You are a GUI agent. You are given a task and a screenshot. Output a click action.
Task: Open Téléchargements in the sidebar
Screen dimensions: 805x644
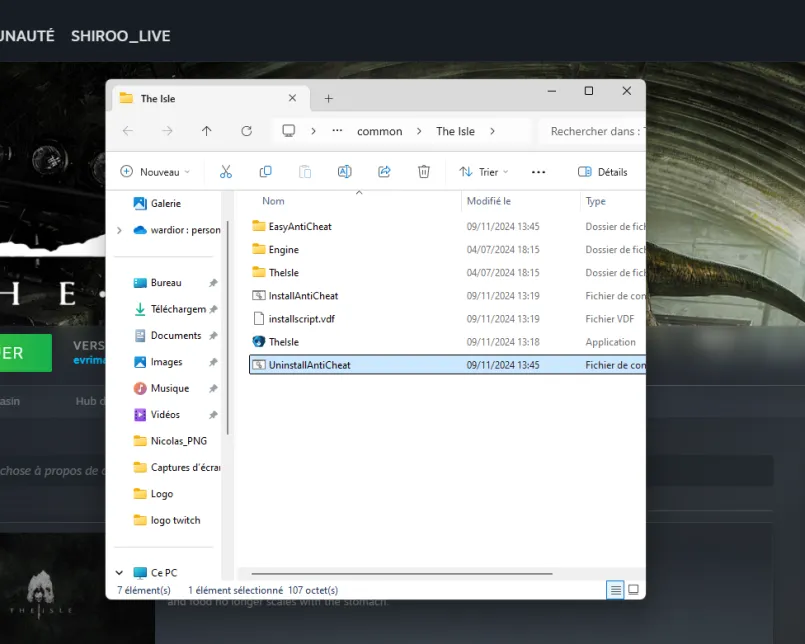coord(177,309)
